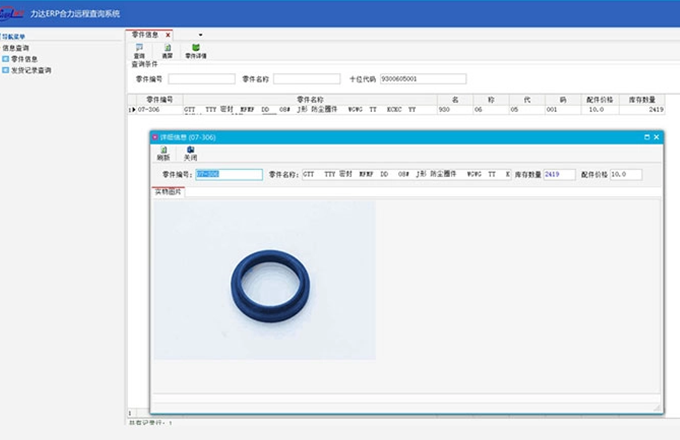Click the 库存数量 field showing 2419
This screenshot has height=440, width=680.
pos(559,174)
